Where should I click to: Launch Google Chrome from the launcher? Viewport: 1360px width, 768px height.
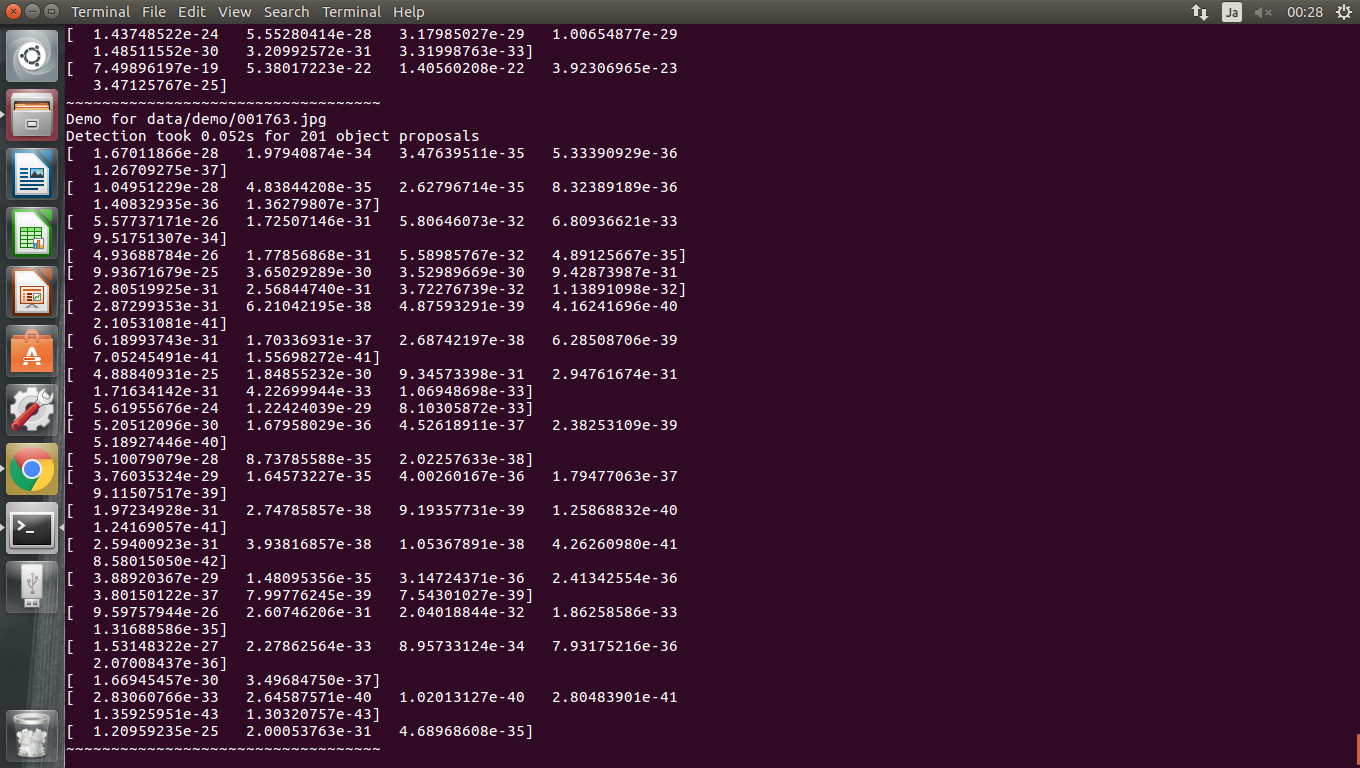click(32, 469)
